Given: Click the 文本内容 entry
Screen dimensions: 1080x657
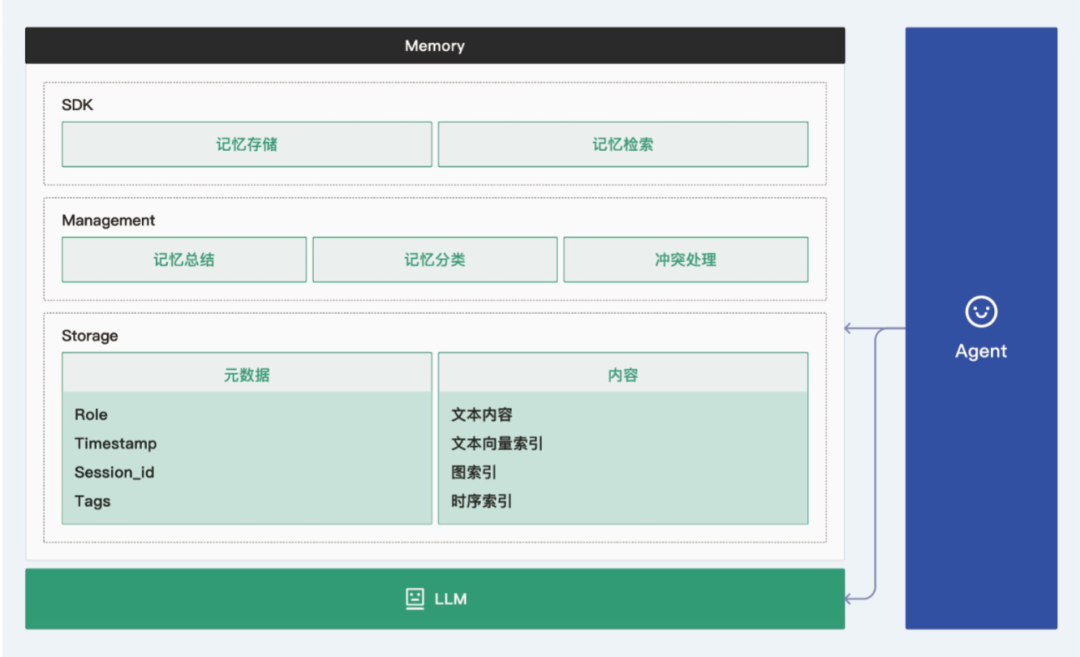Looking at the screenshot, I should (481, 415).
